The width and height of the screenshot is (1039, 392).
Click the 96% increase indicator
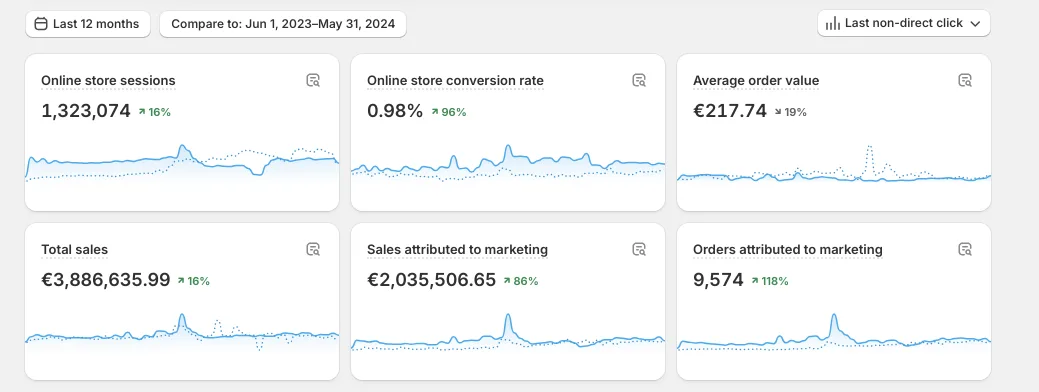449,112
